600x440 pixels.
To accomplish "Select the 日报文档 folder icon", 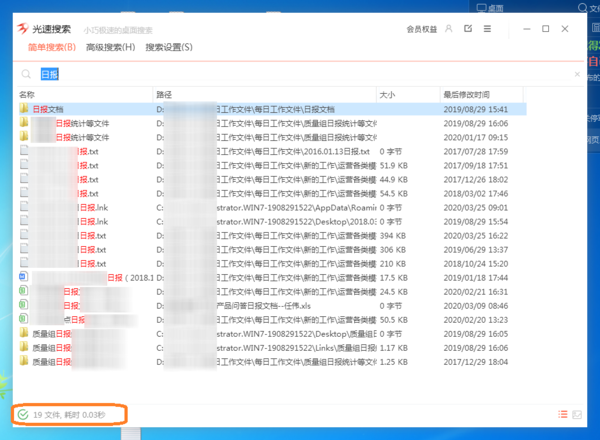I will [24, 109].
